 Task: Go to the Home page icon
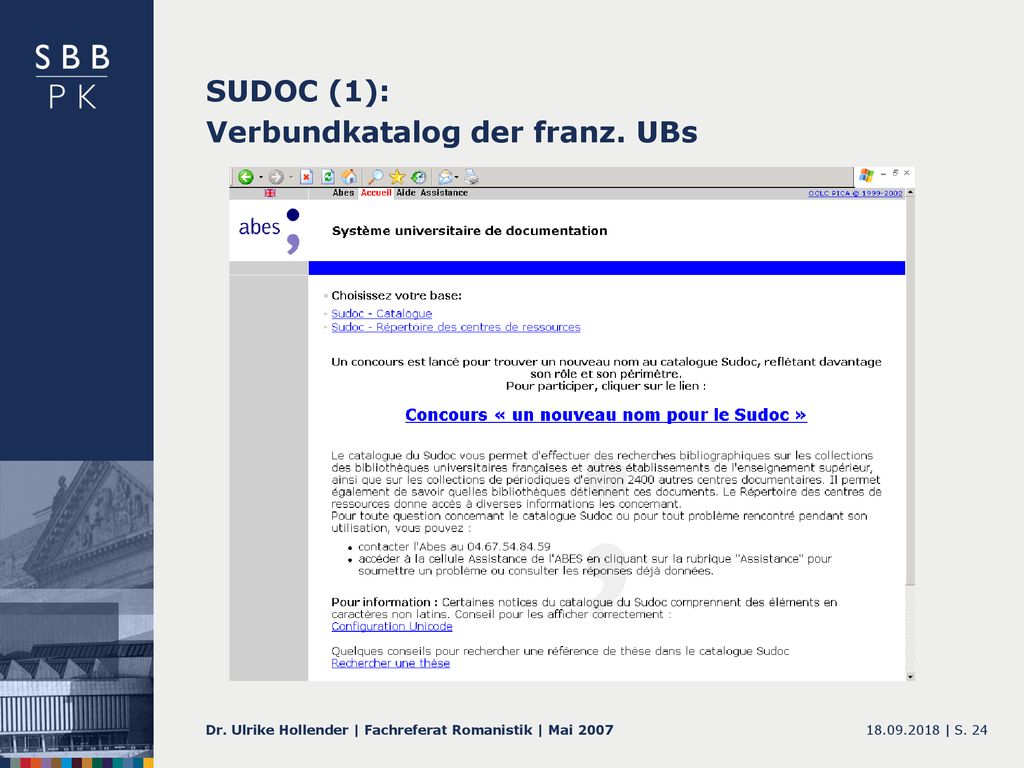pos(350,177)
